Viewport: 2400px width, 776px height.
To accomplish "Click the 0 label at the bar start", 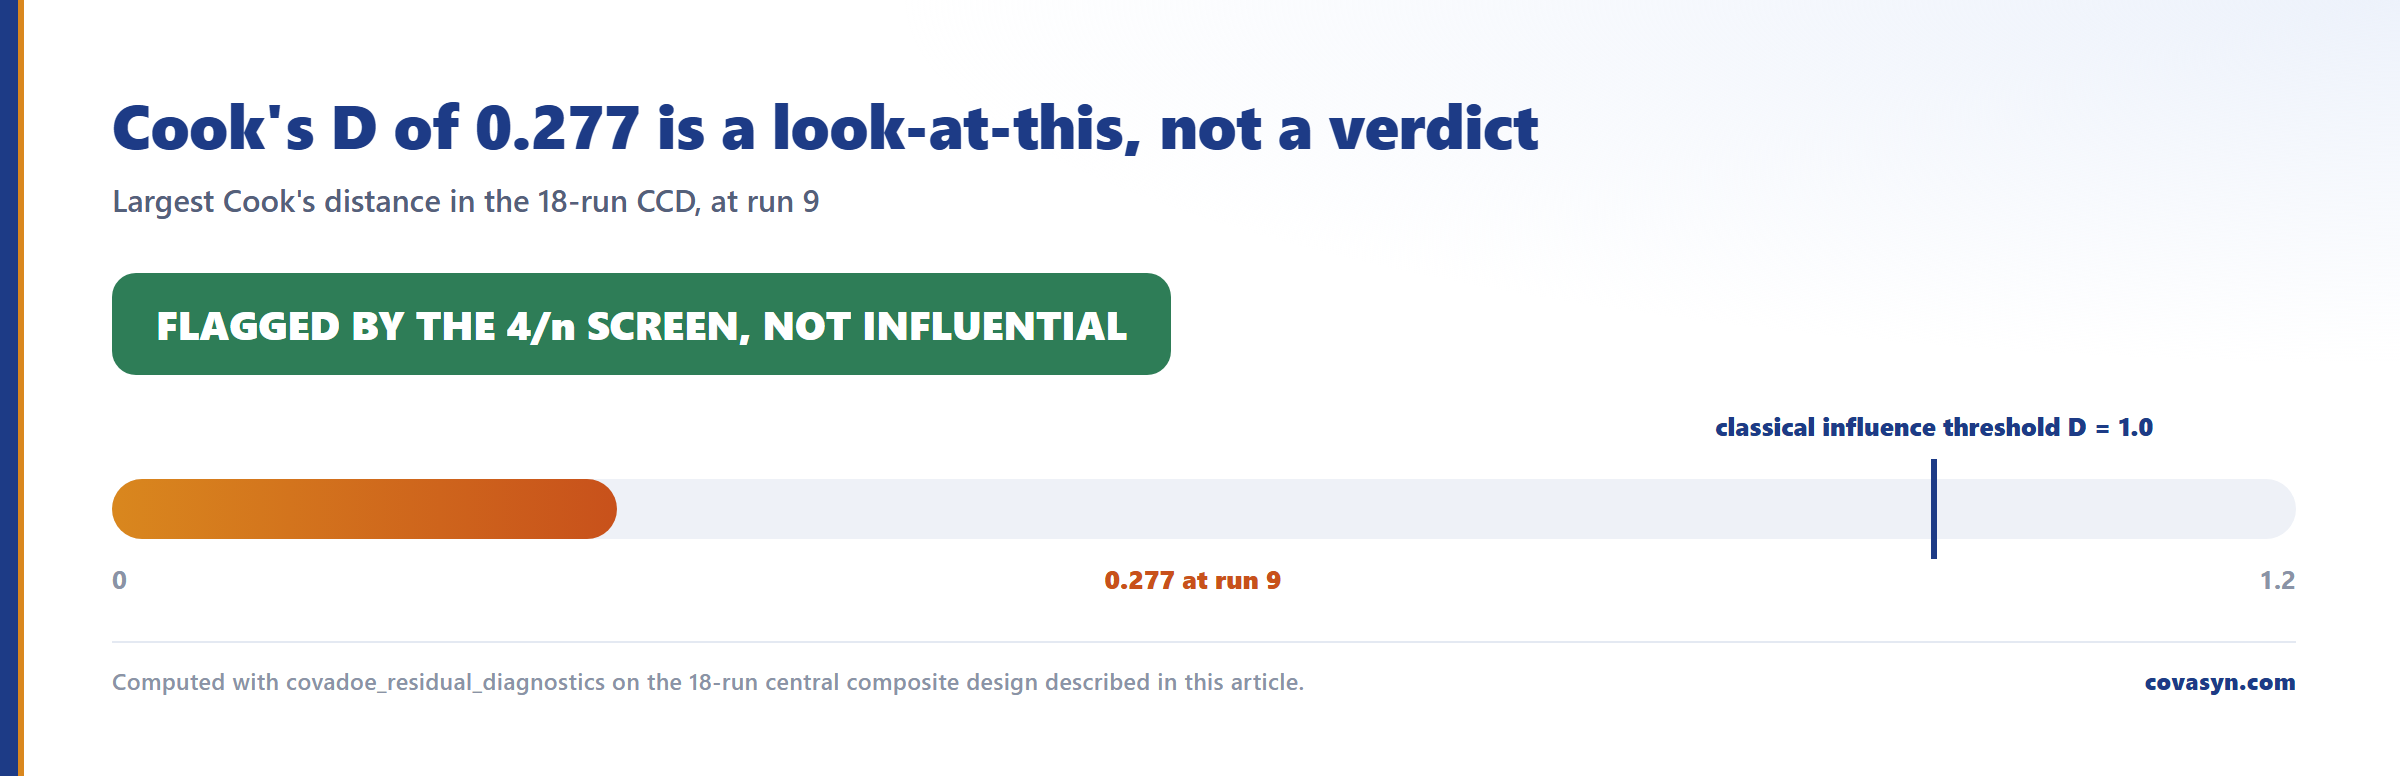I will tap(119, 580).
